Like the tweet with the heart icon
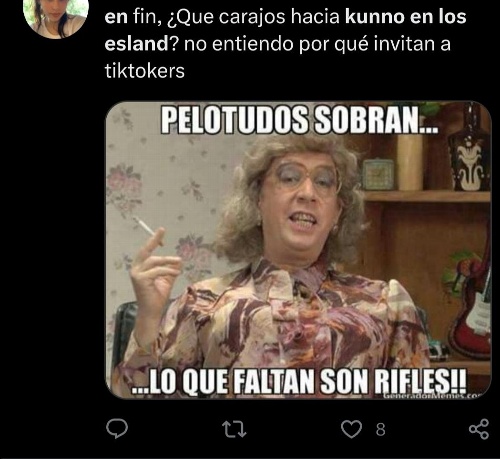This screenshot has height=459, width=500. tap(352, 429)
